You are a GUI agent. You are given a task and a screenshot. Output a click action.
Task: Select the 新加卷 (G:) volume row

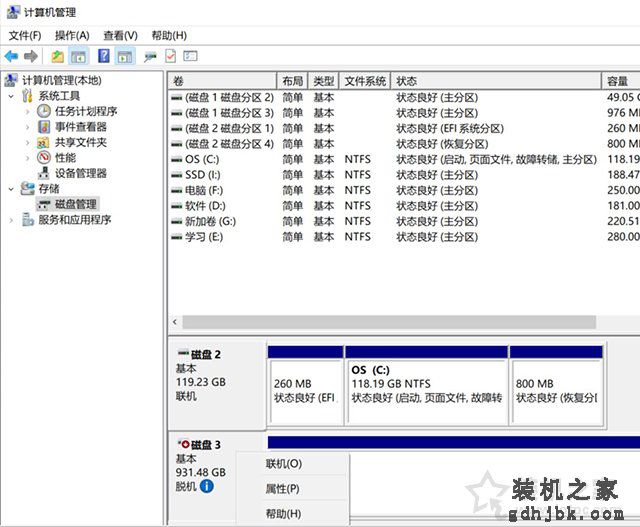pos(404,221)
